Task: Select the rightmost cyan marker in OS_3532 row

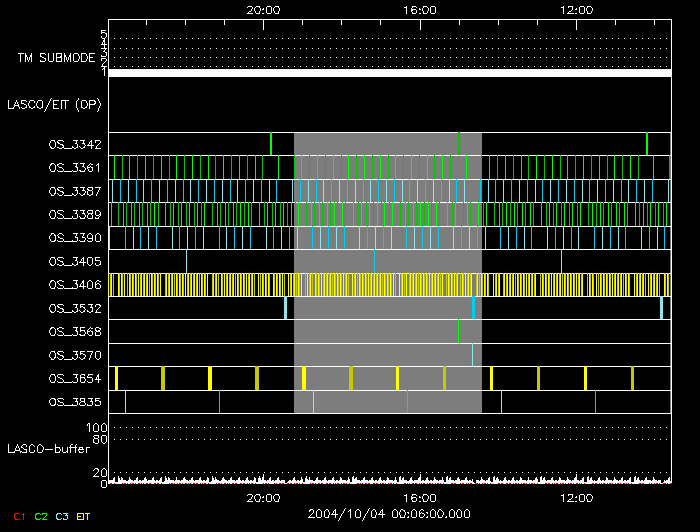Action: click(x=661, y=307)
